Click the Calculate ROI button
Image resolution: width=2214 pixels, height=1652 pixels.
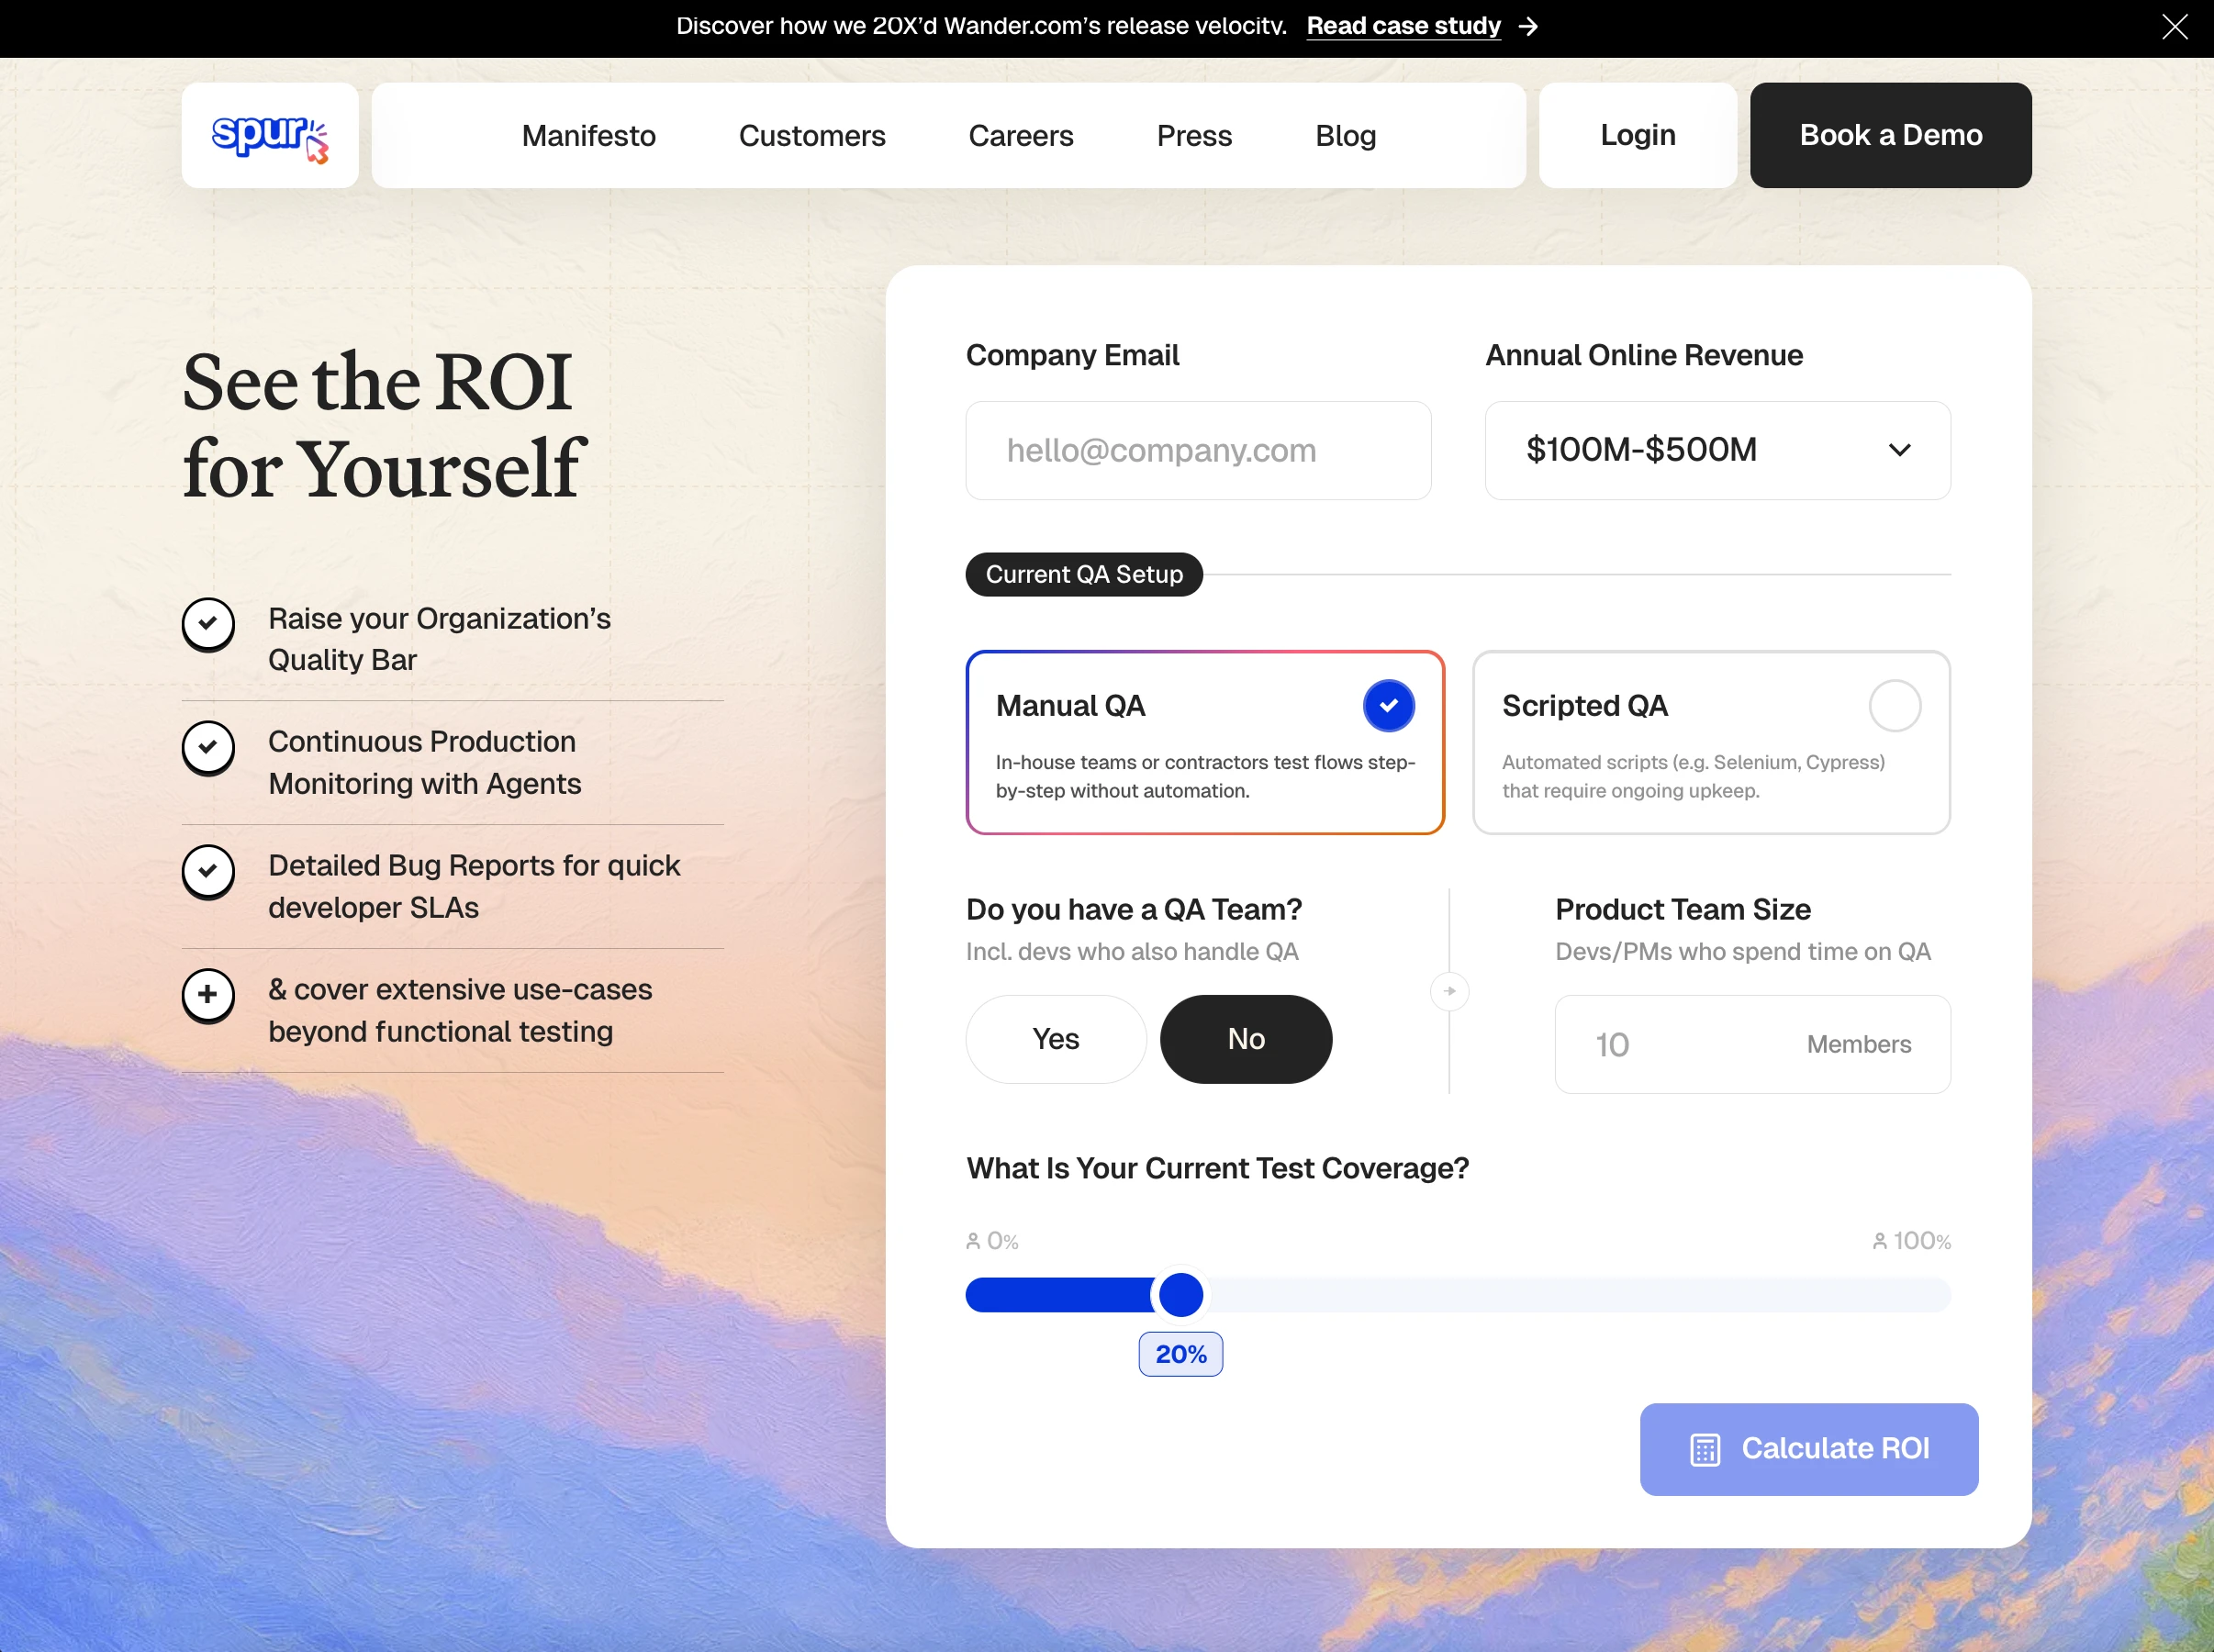(1808, 1448)
